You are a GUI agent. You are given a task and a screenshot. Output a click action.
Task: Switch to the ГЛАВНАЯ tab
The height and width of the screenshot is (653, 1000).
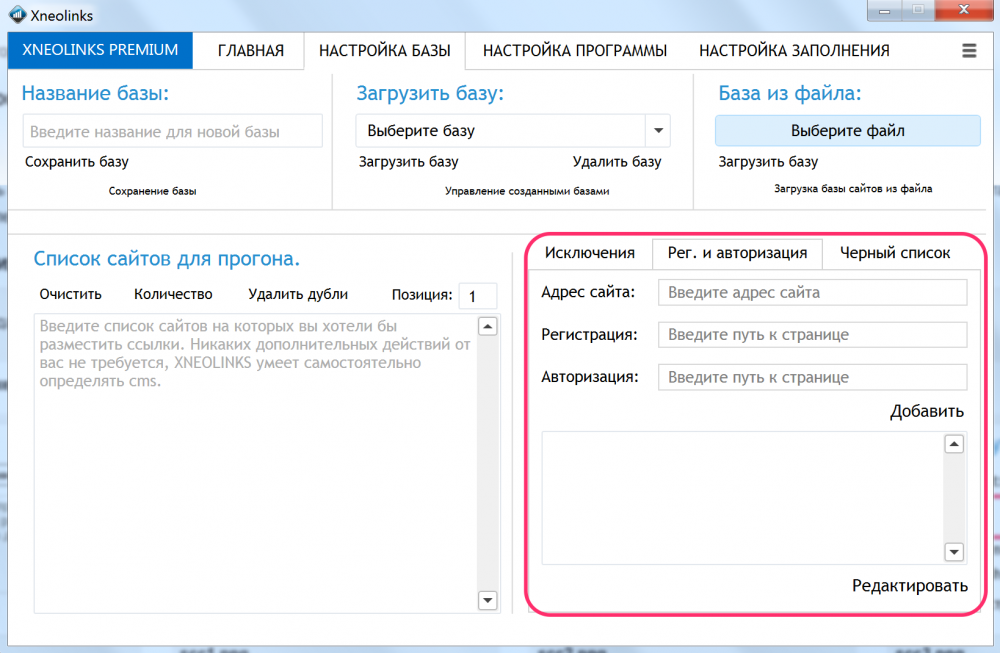(x=251, y=50)
